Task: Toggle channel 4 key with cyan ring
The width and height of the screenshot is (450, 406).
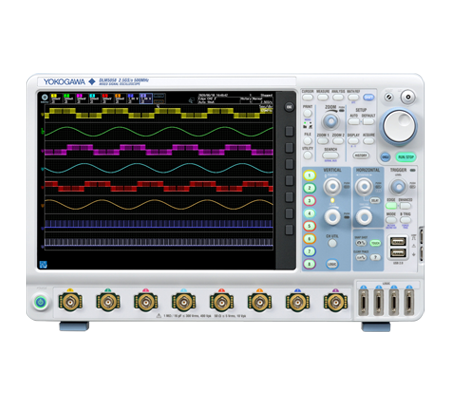Action: (x=309, y=213)
